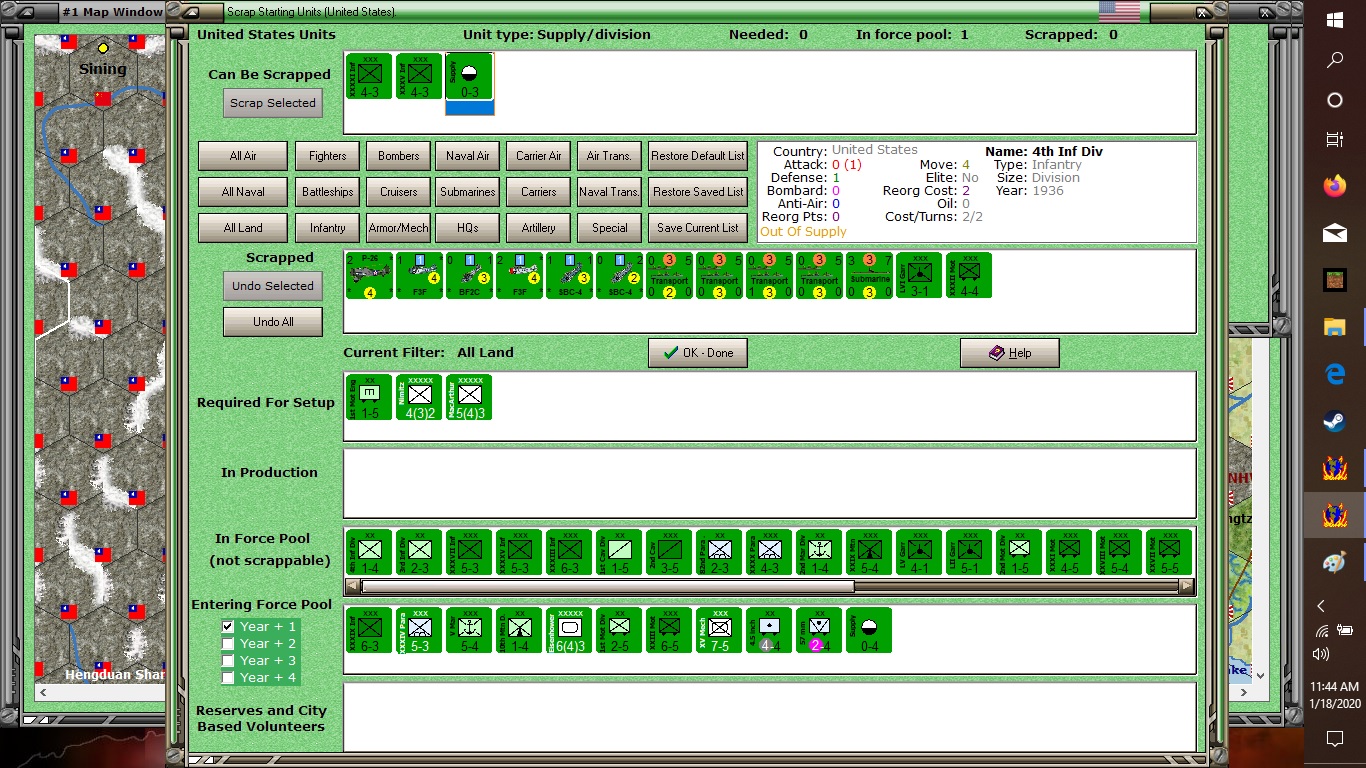The width and height of the screenshot is (1366, 768).
Task: Filter units by All Air
Action: coord(243,156)
